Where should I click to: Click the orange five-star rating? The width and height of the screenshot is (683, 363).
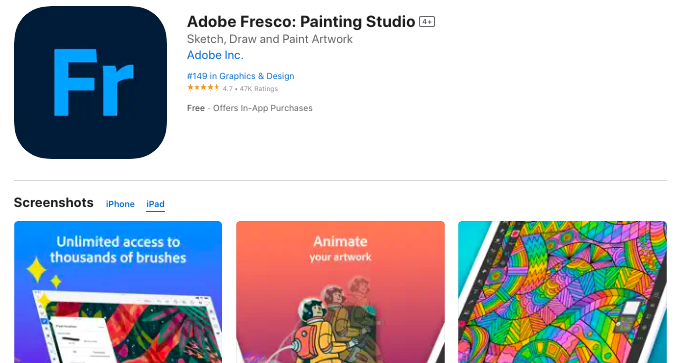coord(203,88)
